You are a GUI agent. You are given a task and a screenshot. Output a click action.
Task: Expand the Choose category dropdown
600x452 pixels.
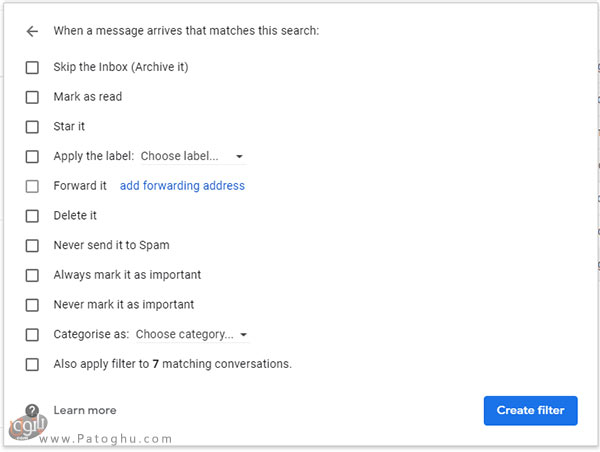186,334
